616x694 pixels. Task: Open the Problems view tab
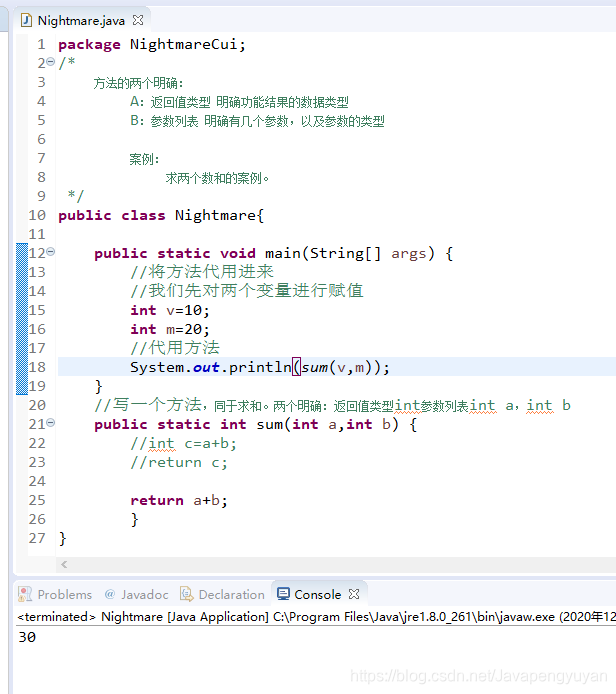pos(55,594)
